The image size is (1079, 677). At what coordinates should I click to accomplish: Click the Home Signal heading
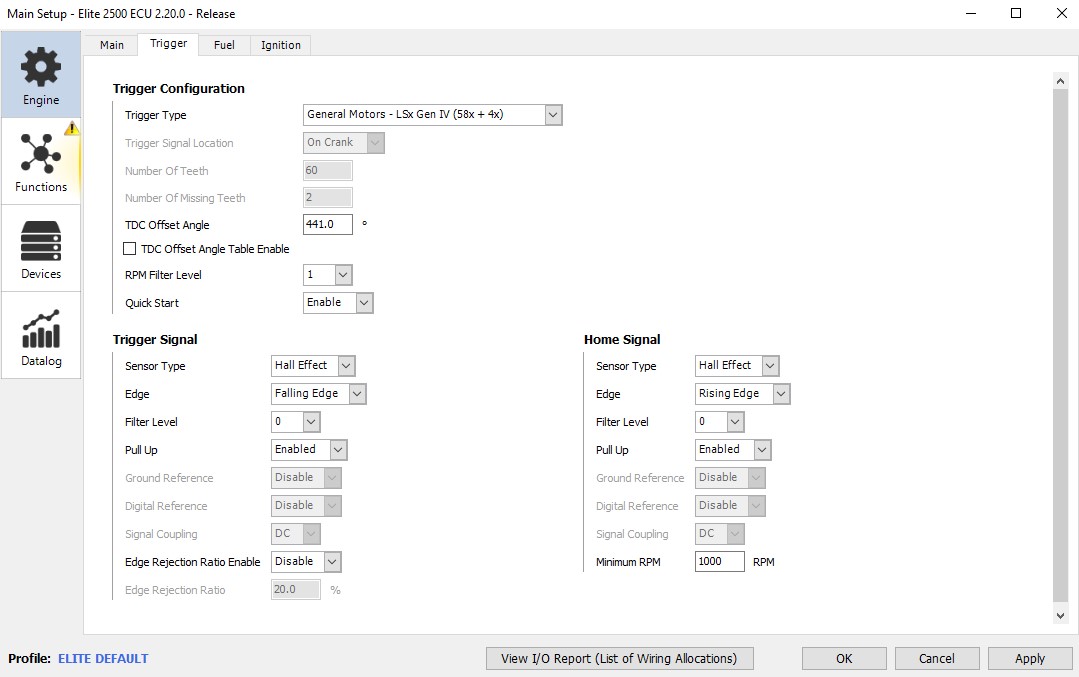(622, 340)
